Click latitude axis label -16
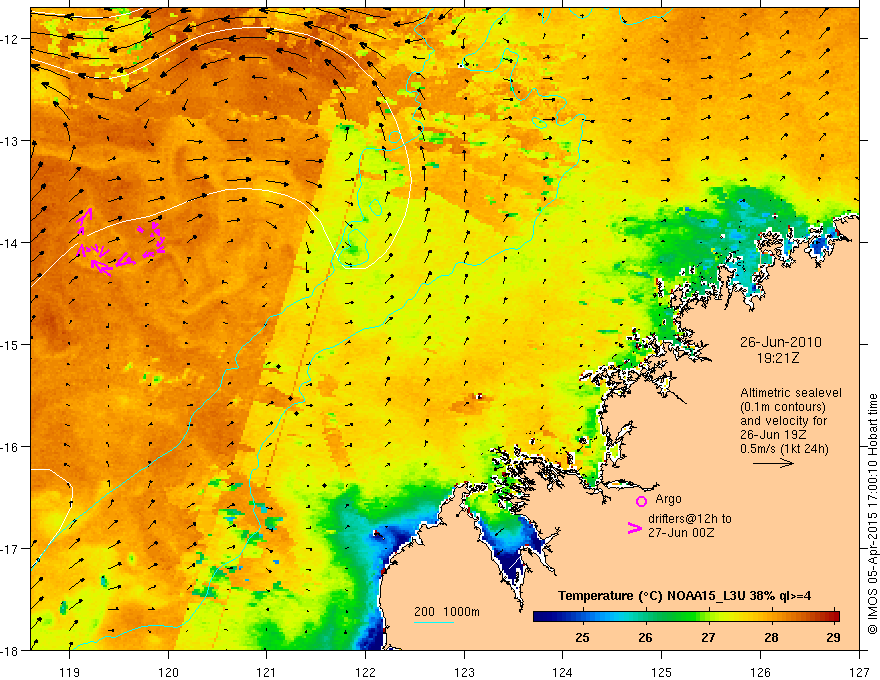This screenshot has width=880, height=680. click(x=10, y=447)
